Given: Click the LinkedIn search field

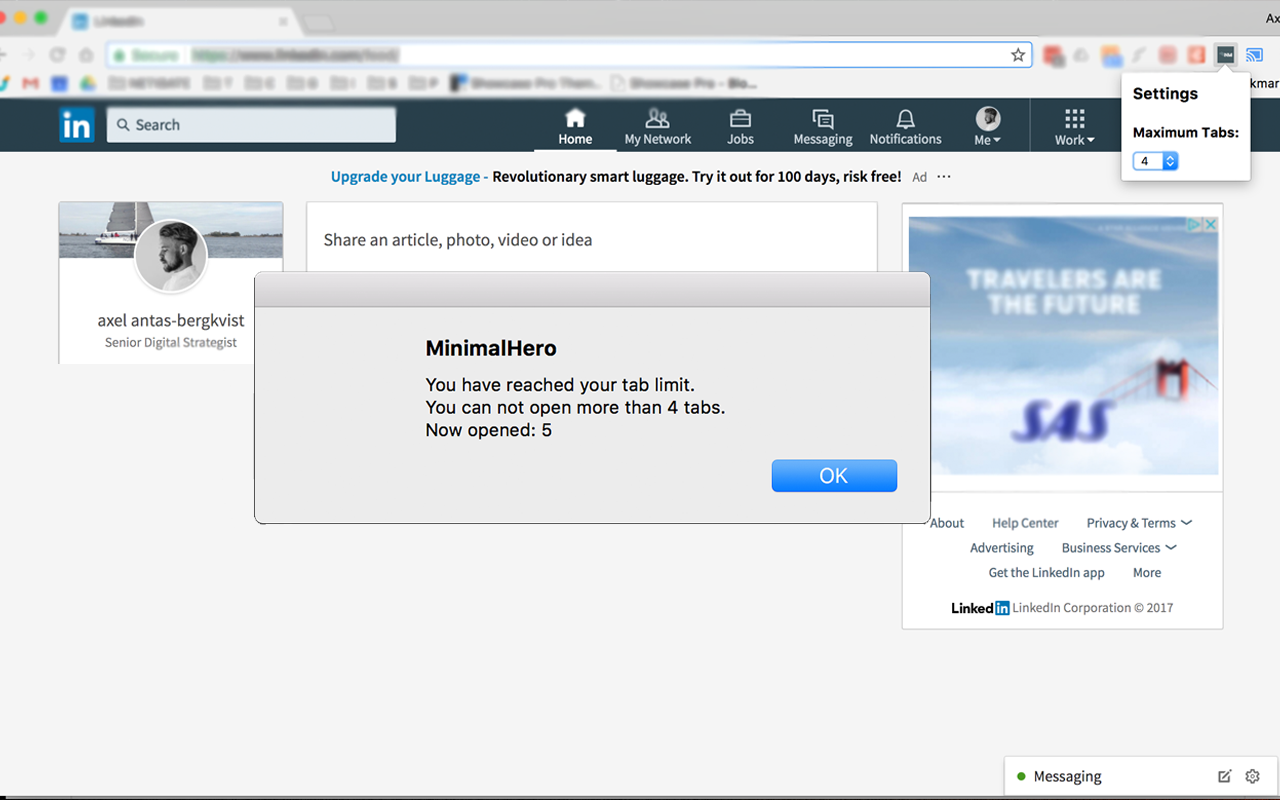Looking at the screenshot, I should 251,125.
